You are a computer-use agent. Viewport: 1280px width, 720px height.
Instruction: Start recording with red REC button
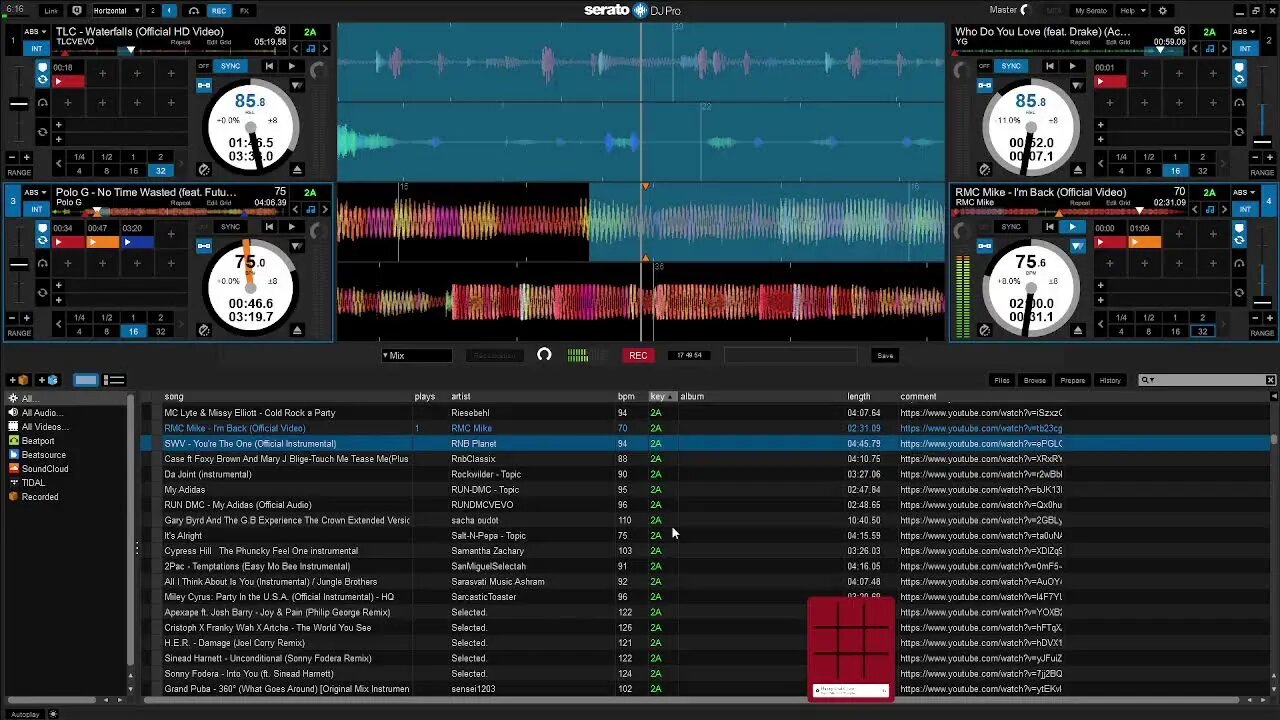638,355
